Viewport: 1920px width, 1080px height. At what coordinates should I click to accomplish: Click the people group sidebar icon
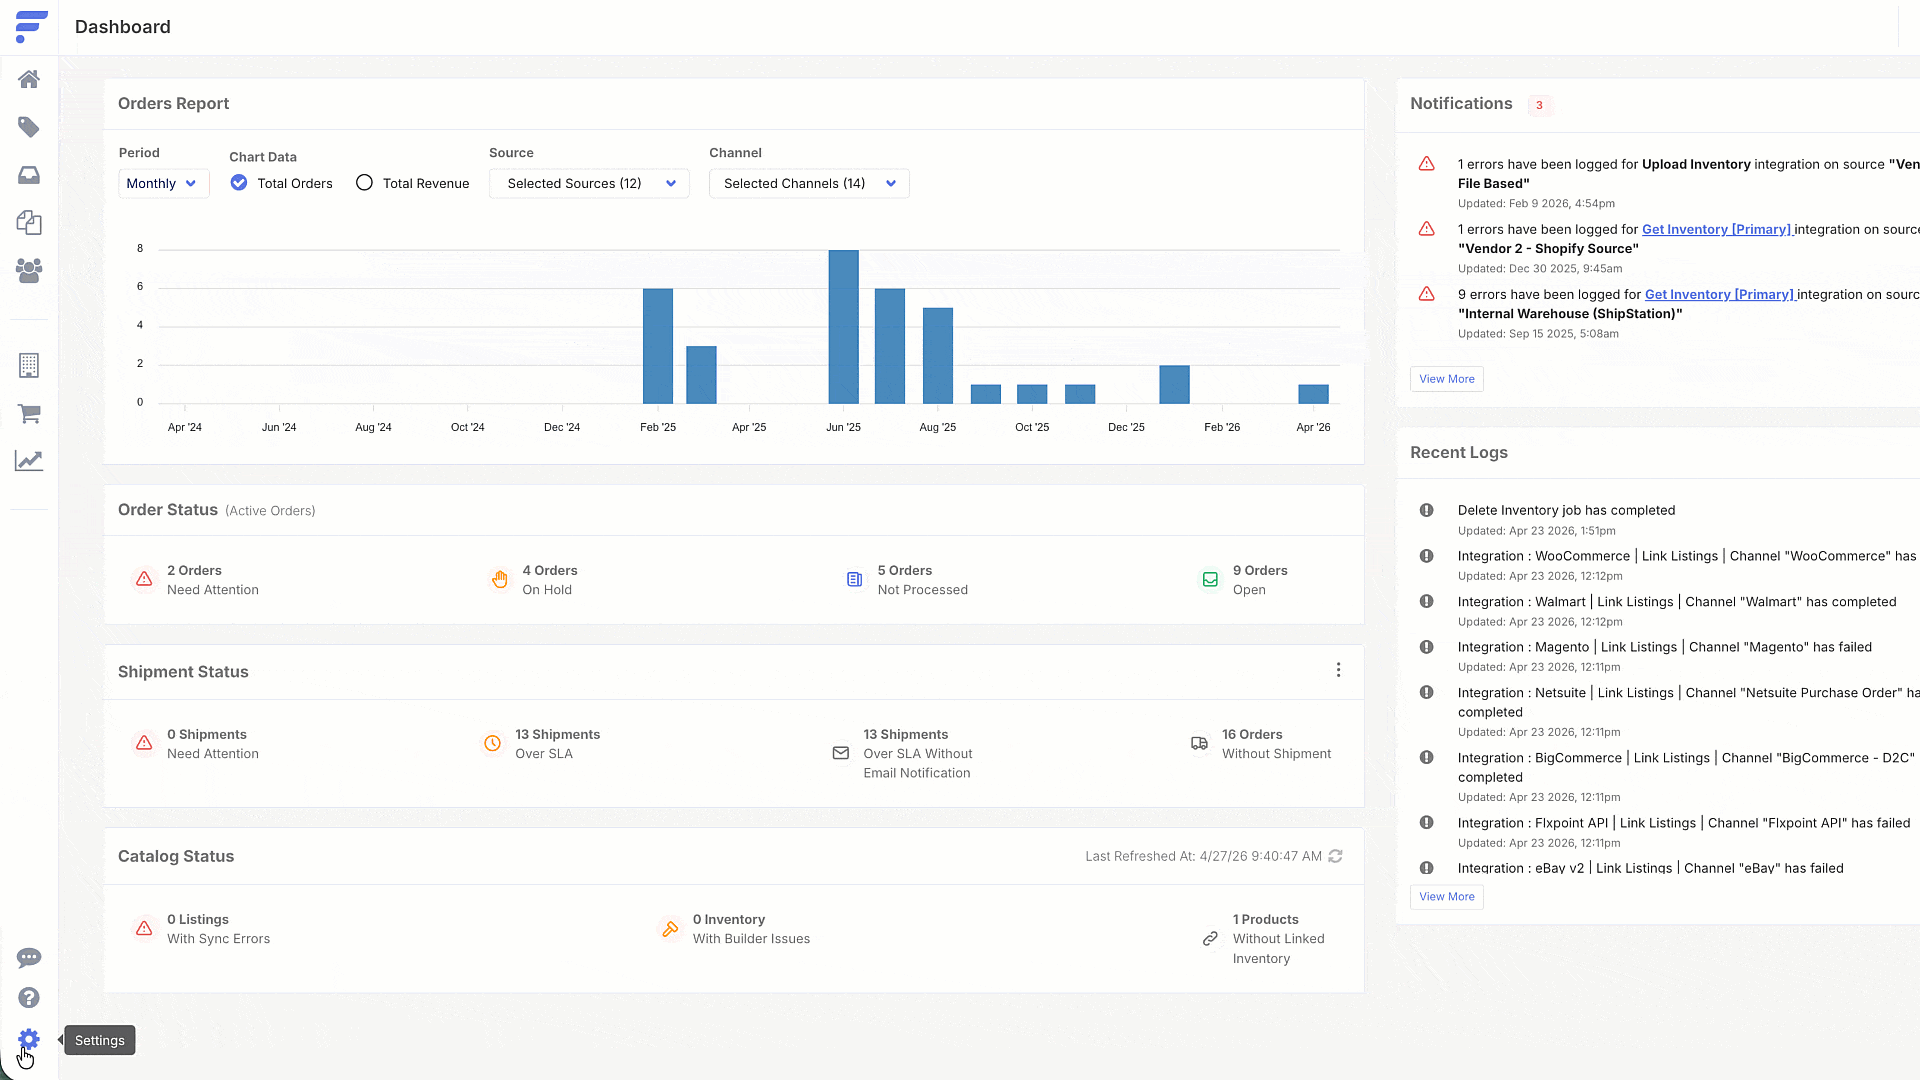[x=29, y=270]
